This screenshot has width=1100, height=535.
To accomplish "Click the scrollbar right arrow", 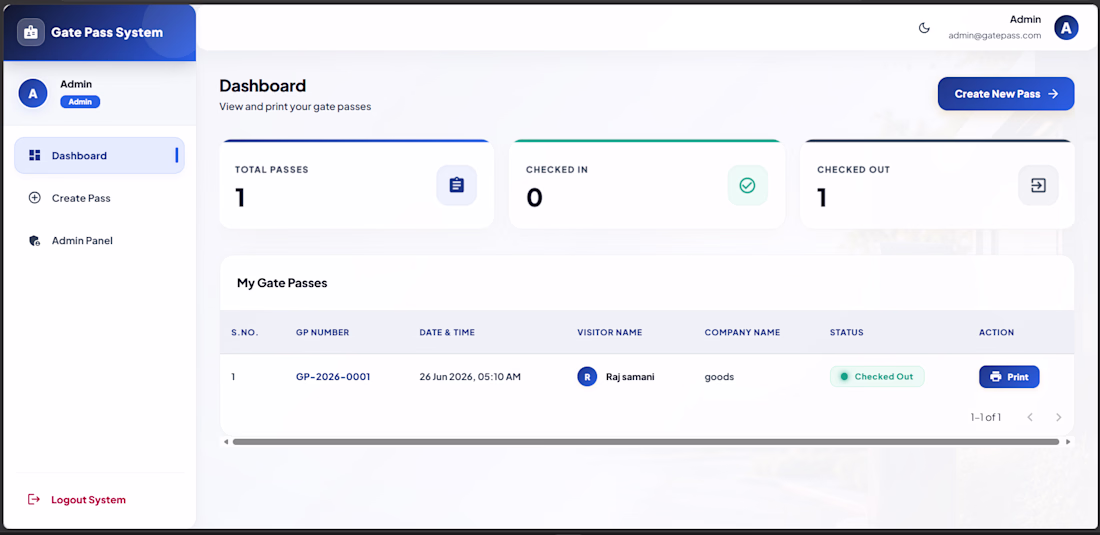I will pos(1068,442).
